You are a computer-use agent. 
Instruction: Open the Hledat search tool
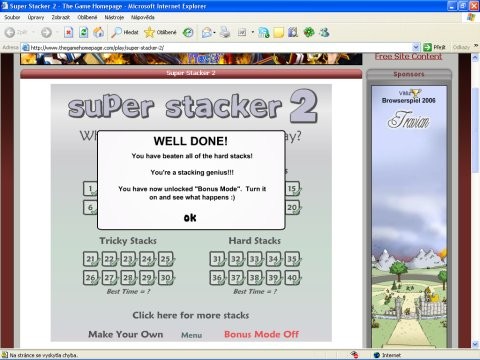[x=125, y=32]
